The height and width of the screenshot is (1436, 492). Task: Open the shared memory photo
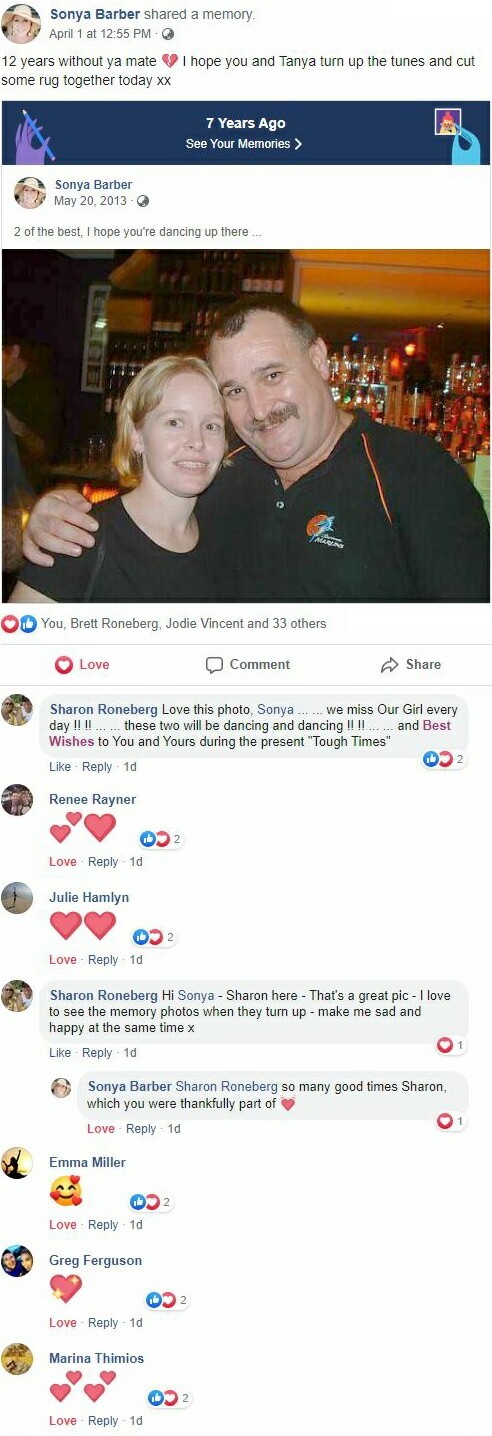coord(246,425)
